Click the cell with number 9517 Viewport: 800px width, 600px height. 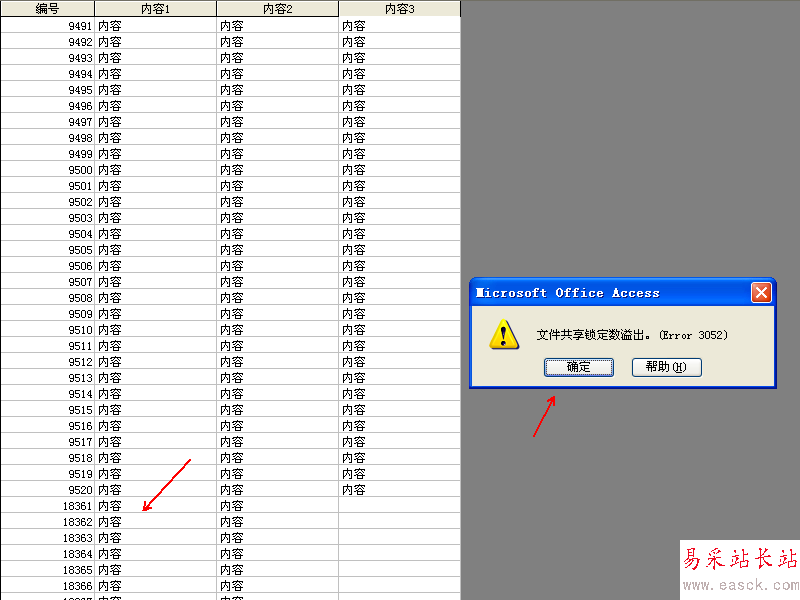coord(47,442)
